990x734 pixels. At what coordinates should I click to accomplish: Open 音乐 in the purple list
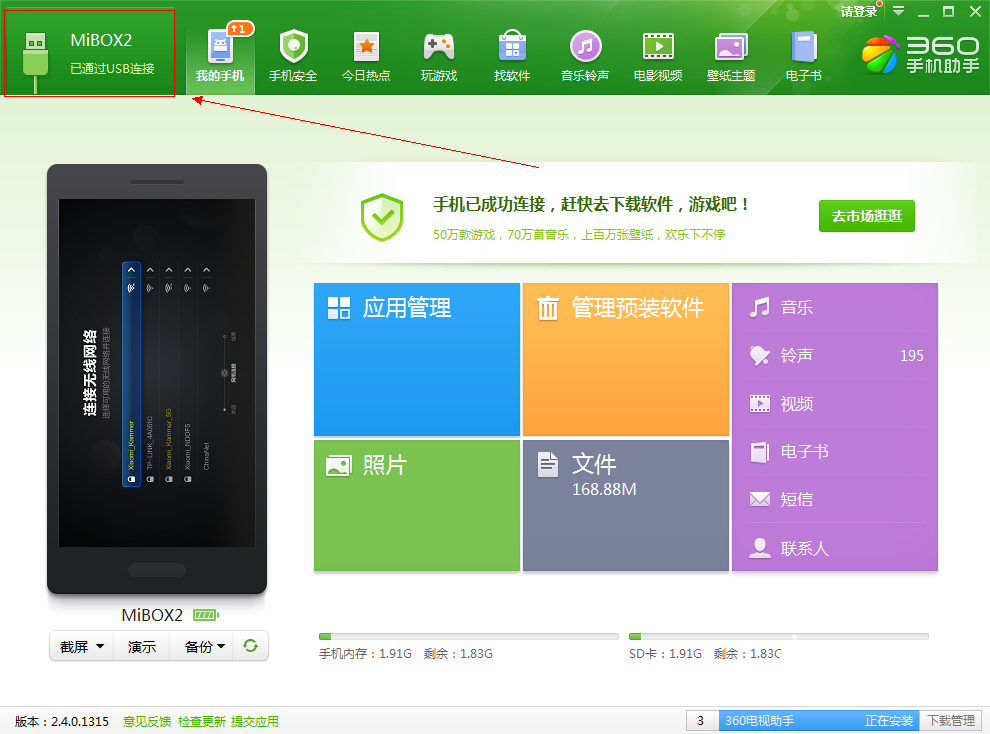pyautogui.click(x=835, y=307)
